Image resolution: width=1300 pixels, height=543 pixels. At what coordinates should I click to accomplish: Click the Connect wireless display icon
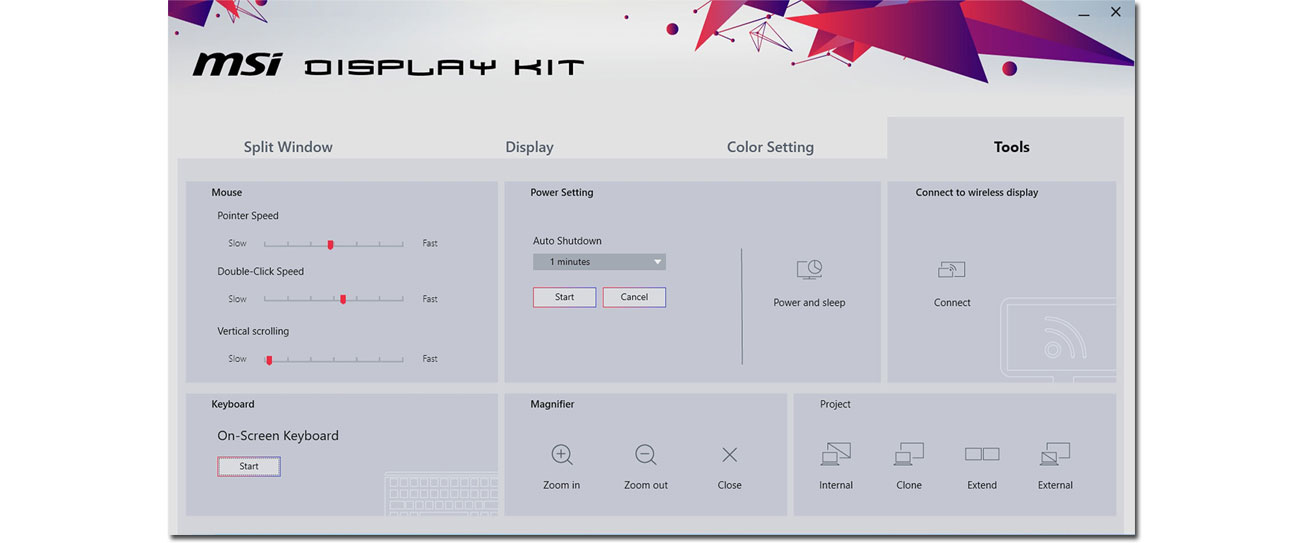click(951, 270)
